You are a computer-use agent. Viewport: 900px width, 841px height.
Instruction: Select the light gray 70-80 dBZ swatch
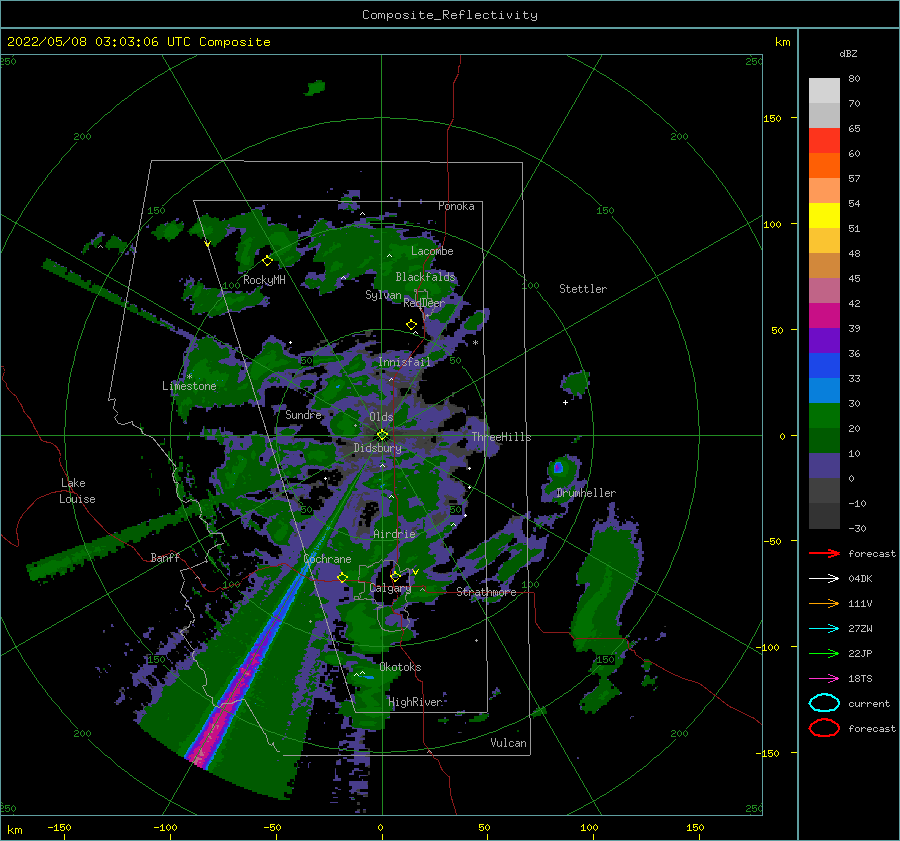(x=824, y=91)
